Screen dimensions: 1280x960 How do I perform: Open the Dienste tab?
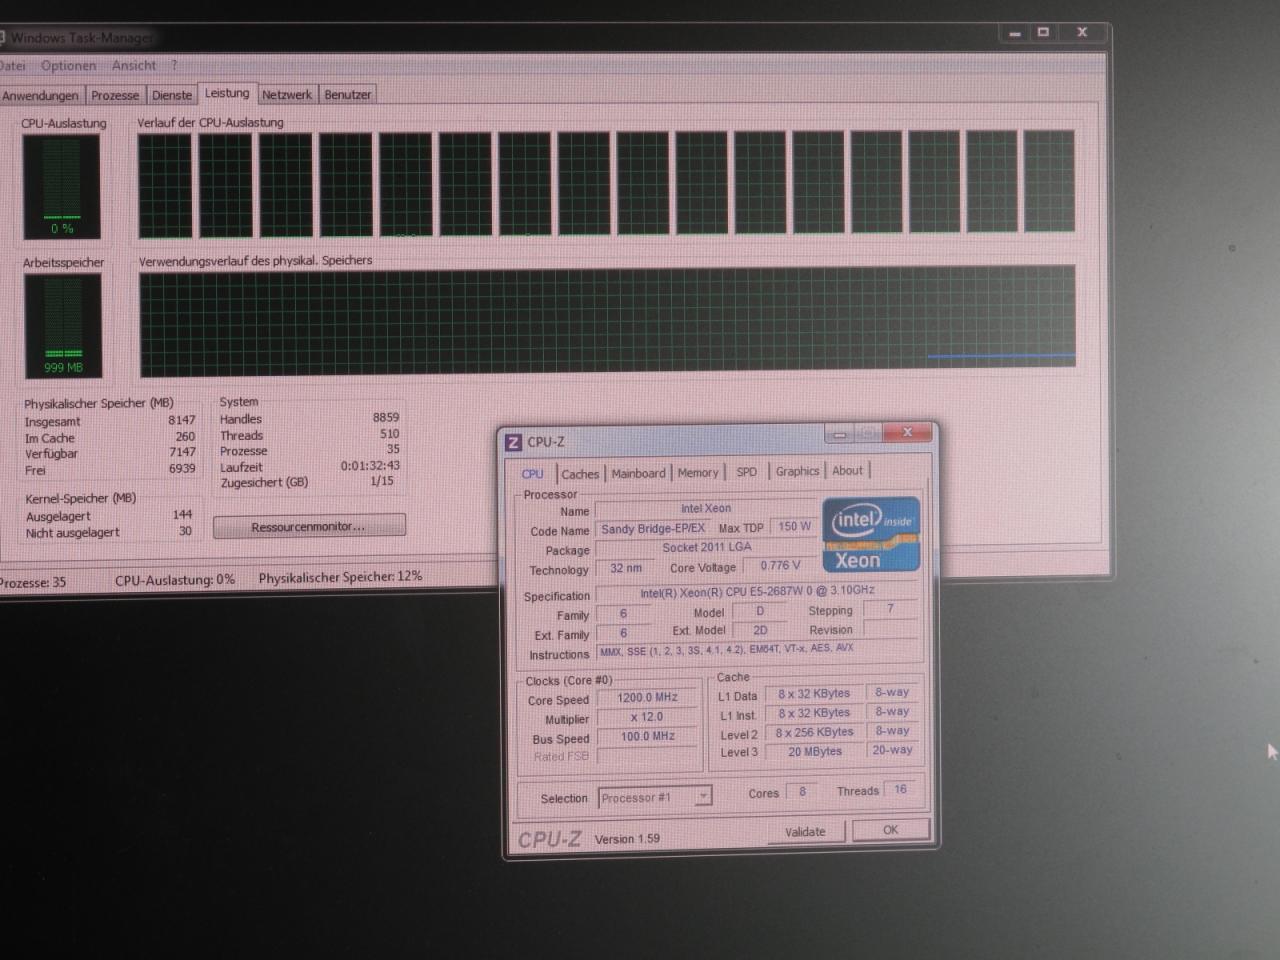pyautogui.click(x=172, y=96)
